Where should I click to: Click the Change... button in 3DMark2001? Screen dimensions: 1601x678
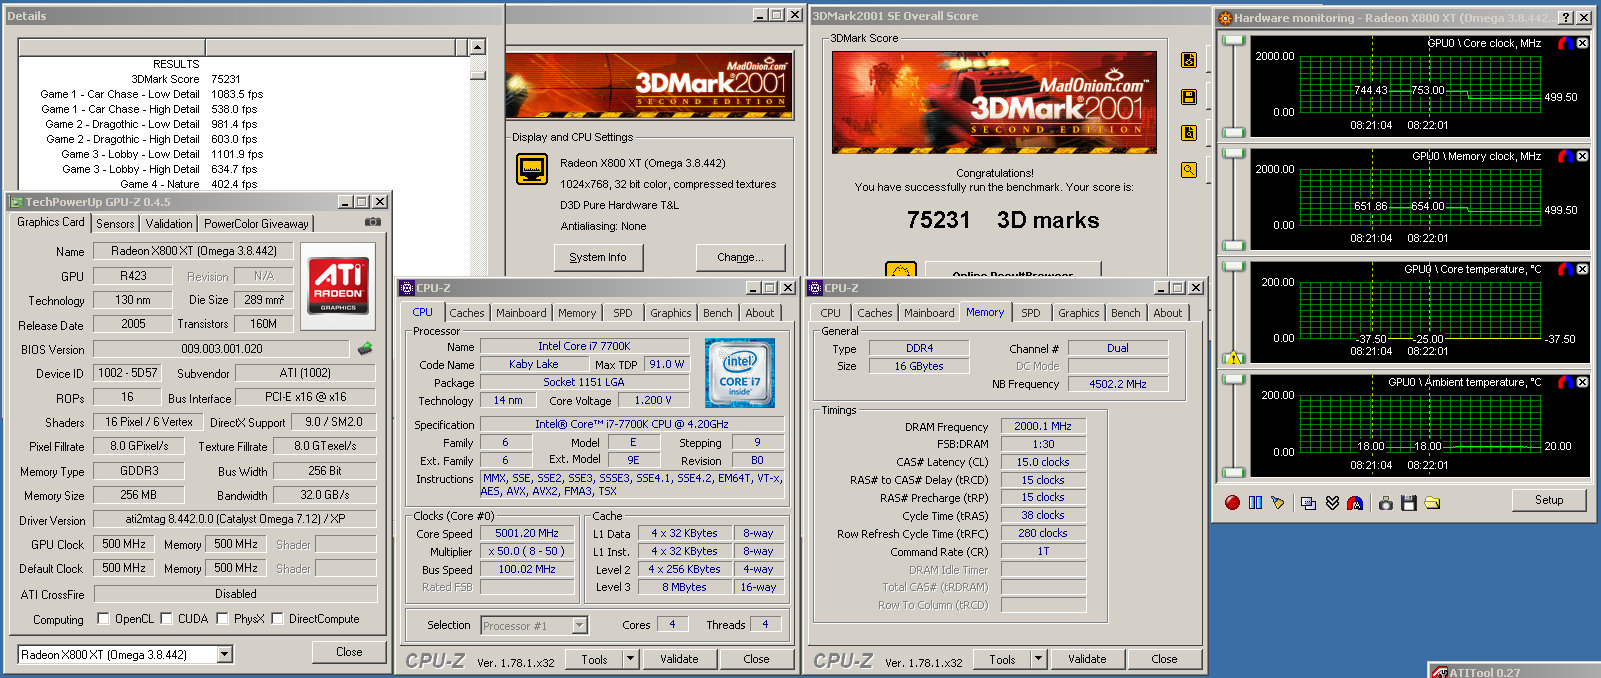(x=740, y=257)
